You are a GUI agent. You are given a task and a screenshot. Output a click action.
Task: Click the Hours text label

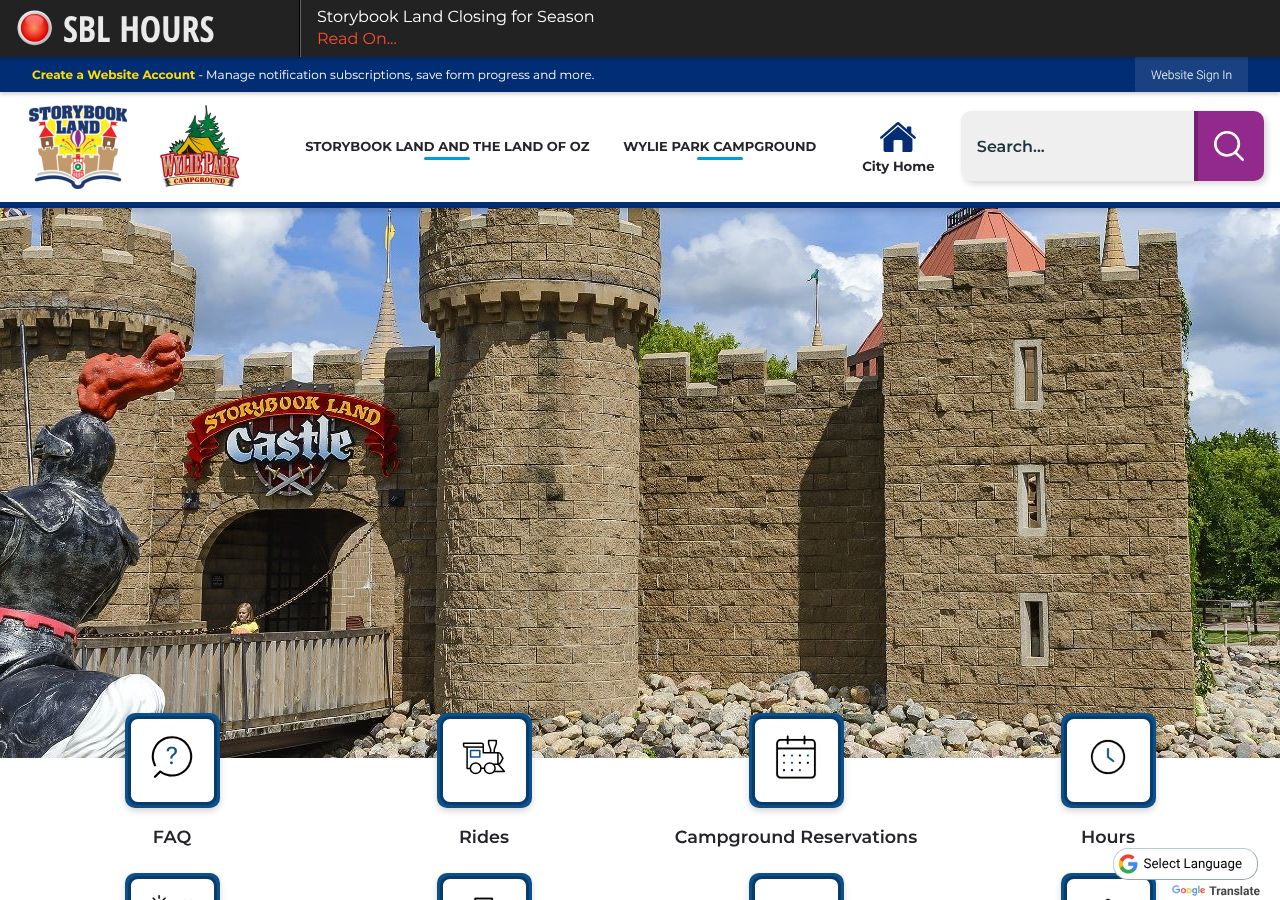coord(1108,837)
